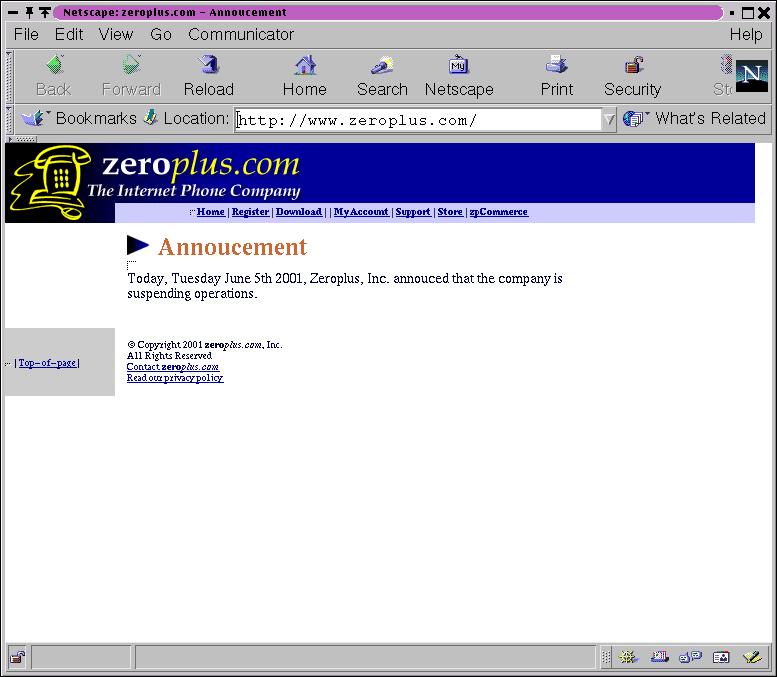This screenshot has height=677, width=777.
Task: Open Composer from the component bar
Action: [x=752, y=657]
